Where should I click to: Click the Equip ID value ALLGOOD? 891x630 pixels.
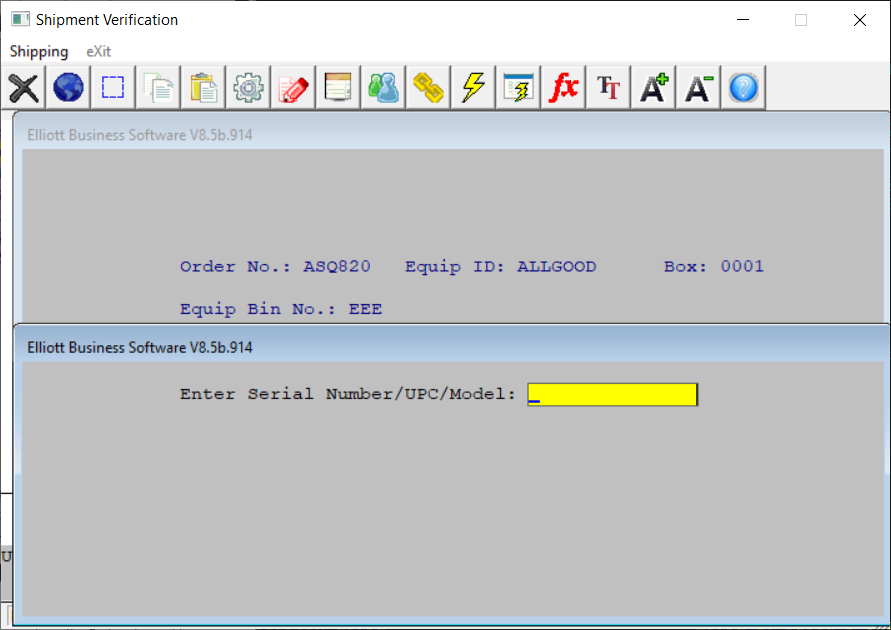(556, 266)
